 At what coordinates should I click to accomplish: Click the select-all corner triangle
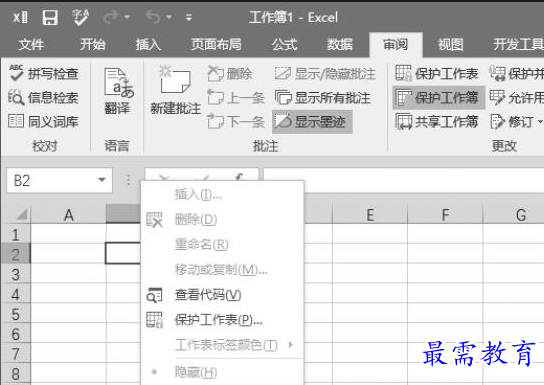coord(21,214)
